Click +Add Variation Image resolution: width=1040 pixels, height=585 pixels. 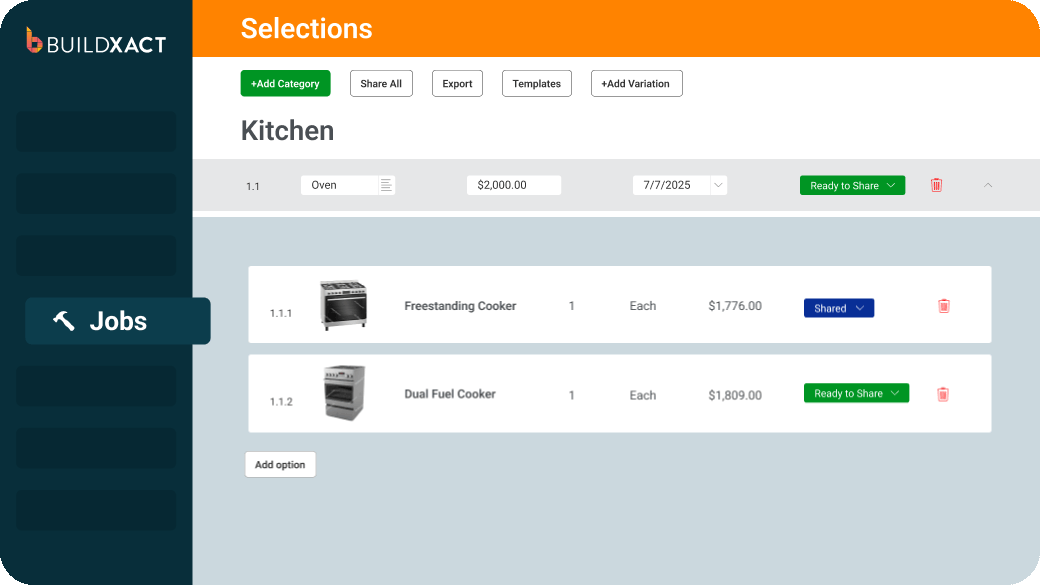636,83
